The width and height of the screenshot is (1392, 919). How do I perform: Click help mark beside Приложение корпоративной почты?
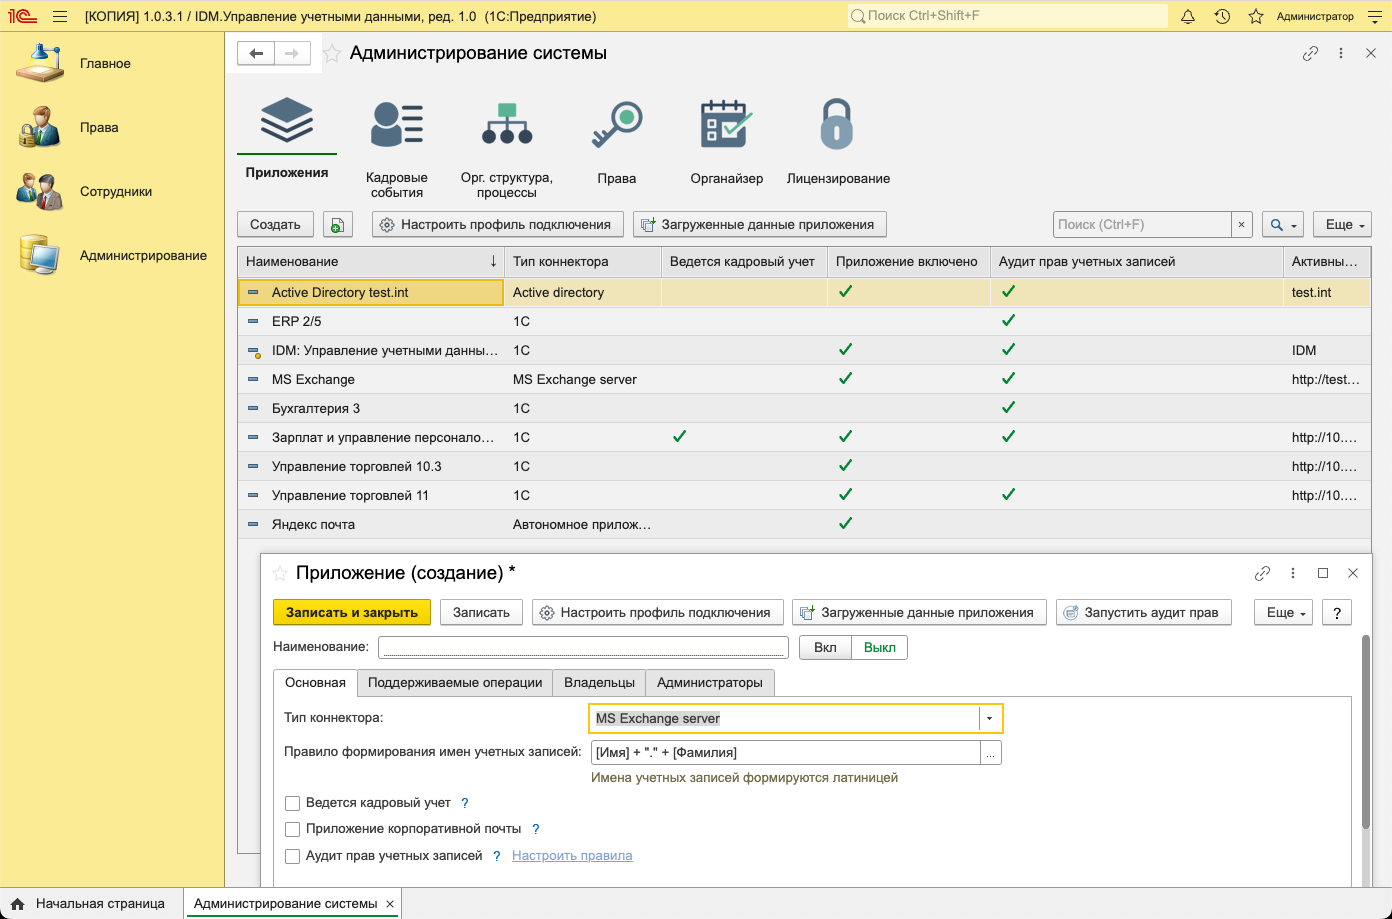(x=536, y=829)
